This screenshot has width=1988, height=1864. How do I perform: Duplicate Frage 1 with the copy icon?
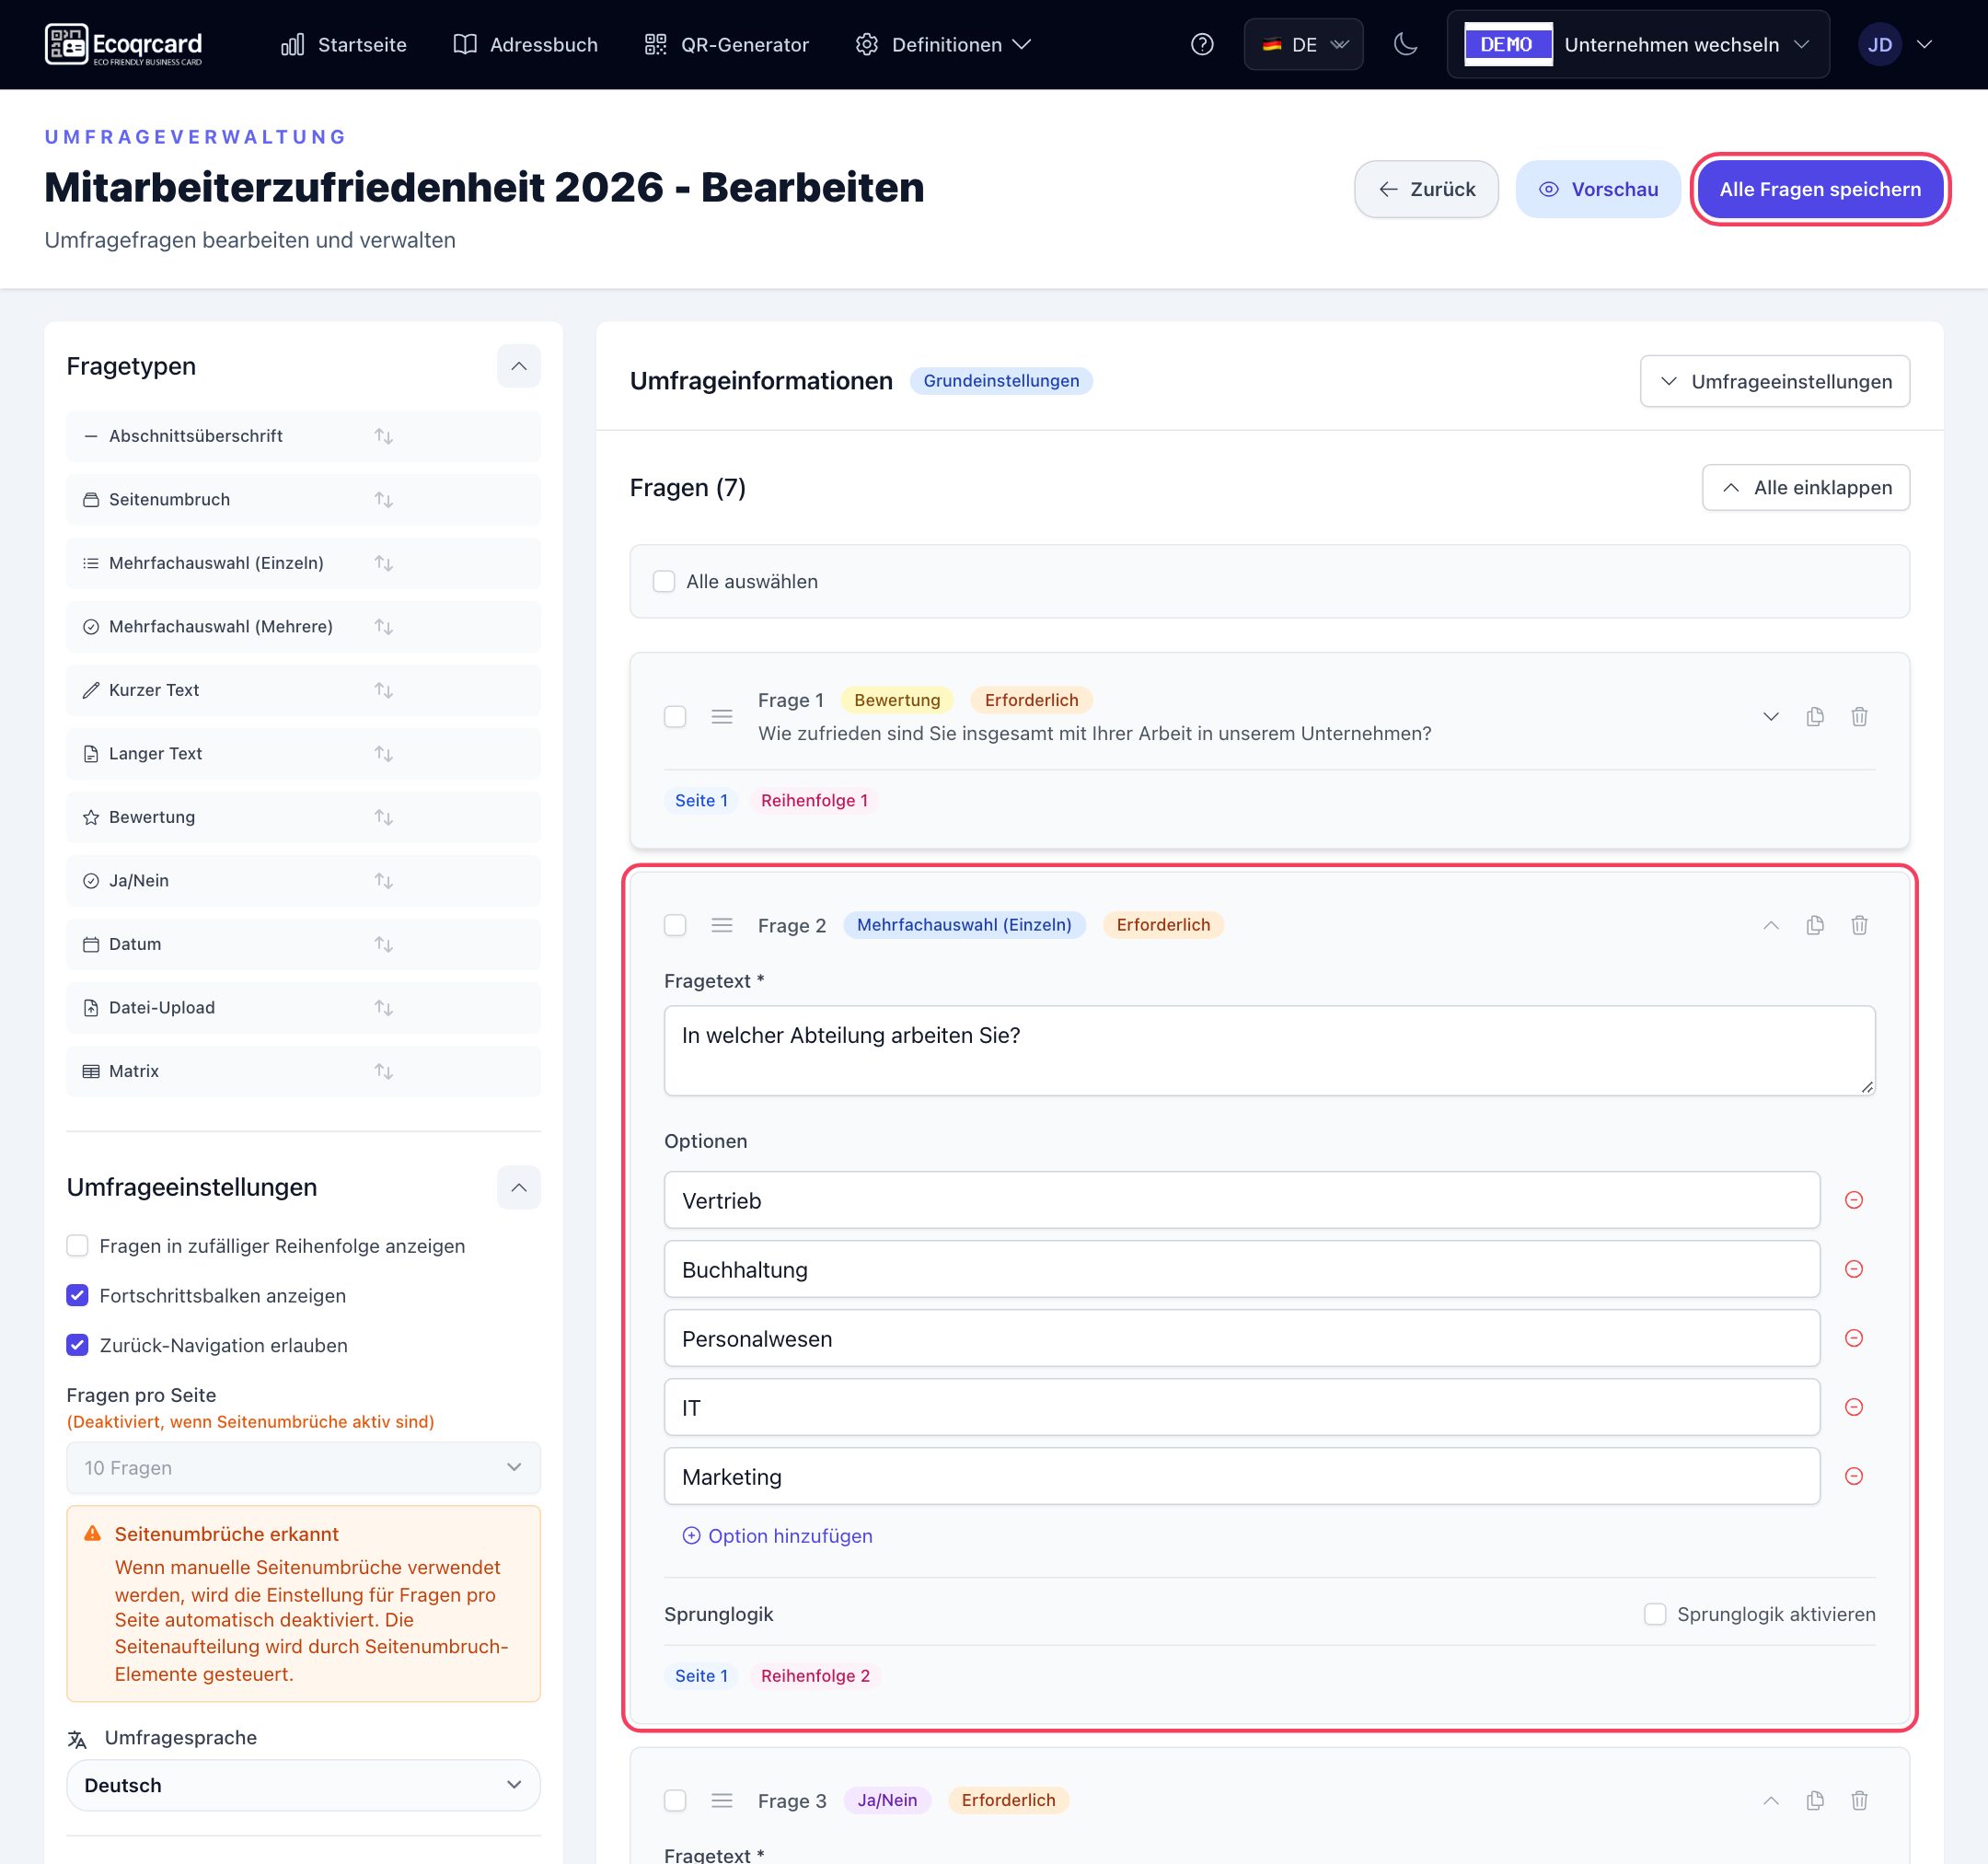1815,716
